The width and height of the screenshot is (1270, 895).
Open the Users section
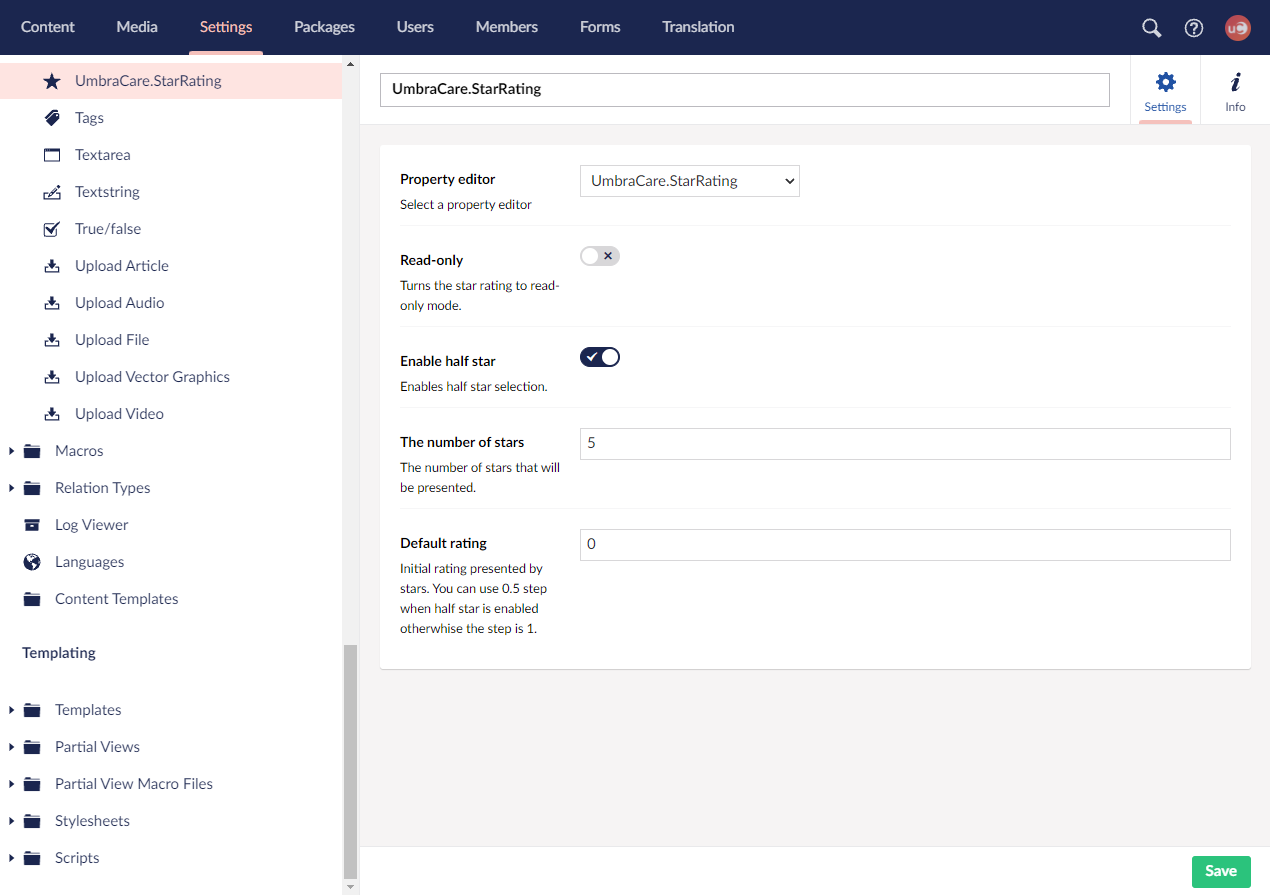tap(415, 27)
